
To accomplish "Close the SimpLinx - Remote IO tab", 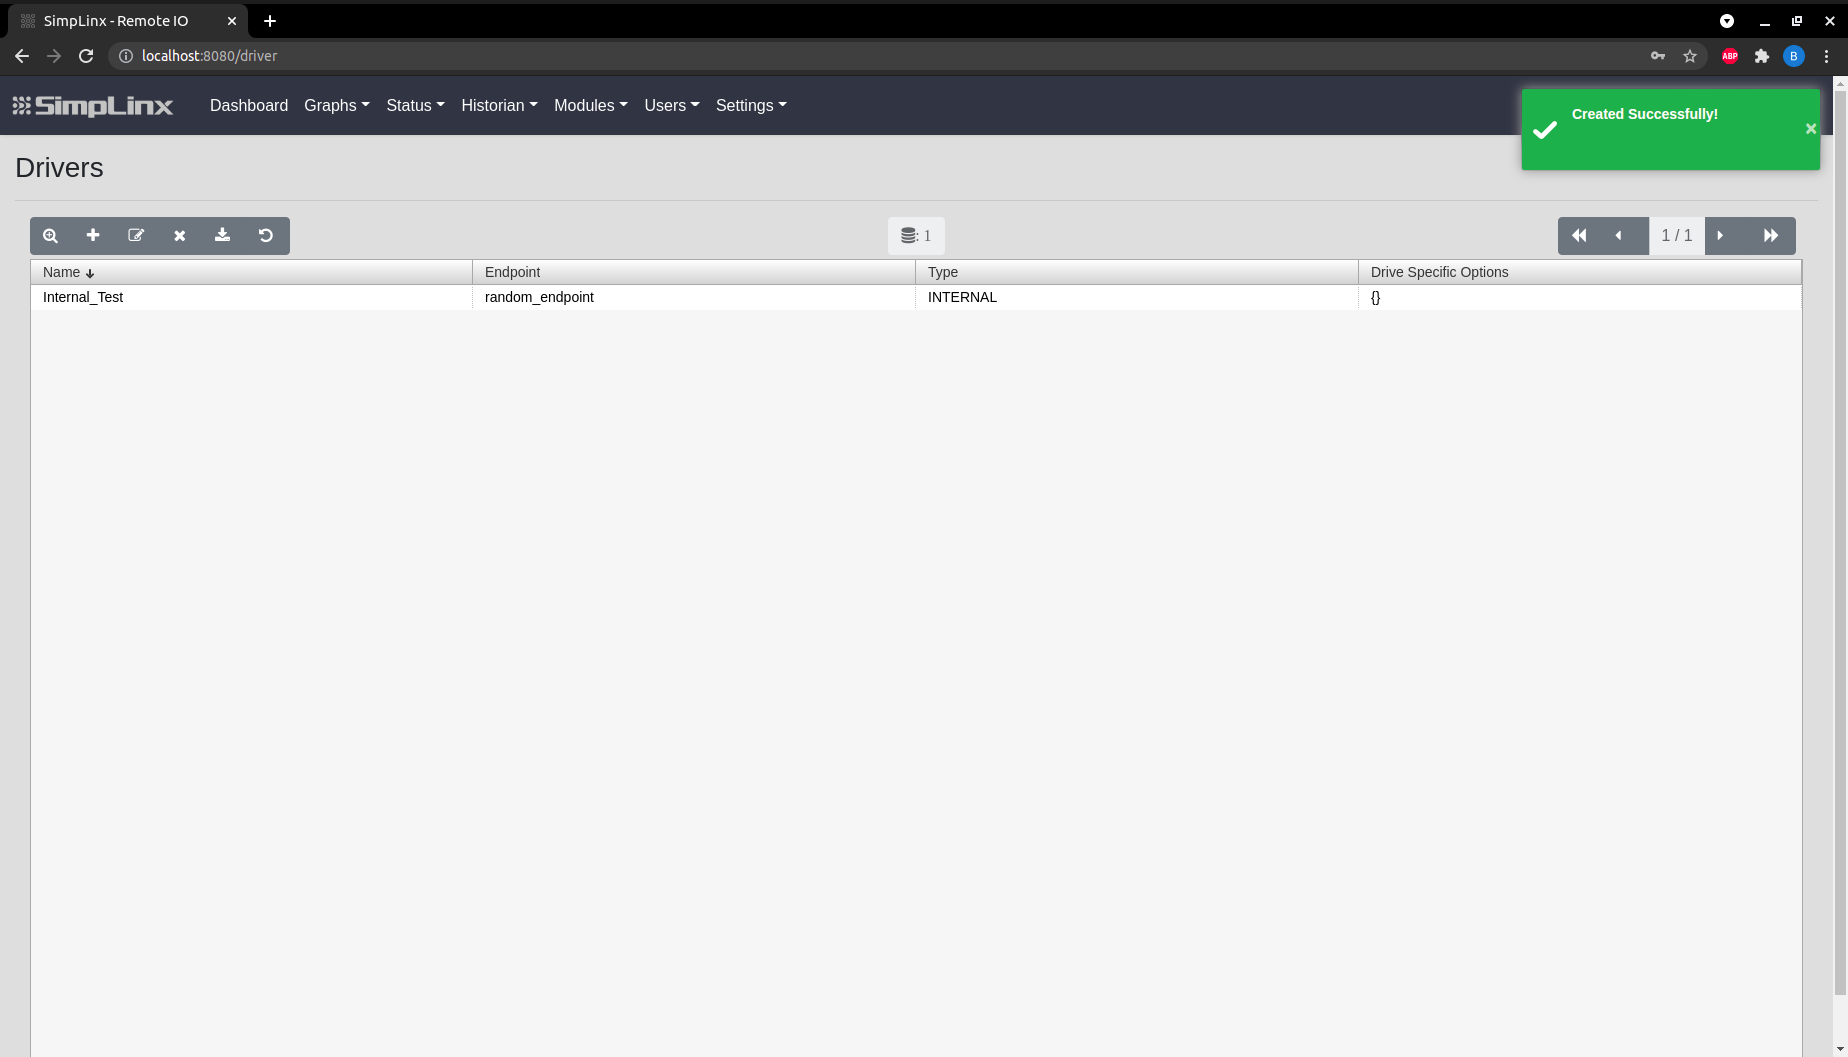I will point(232,21).
